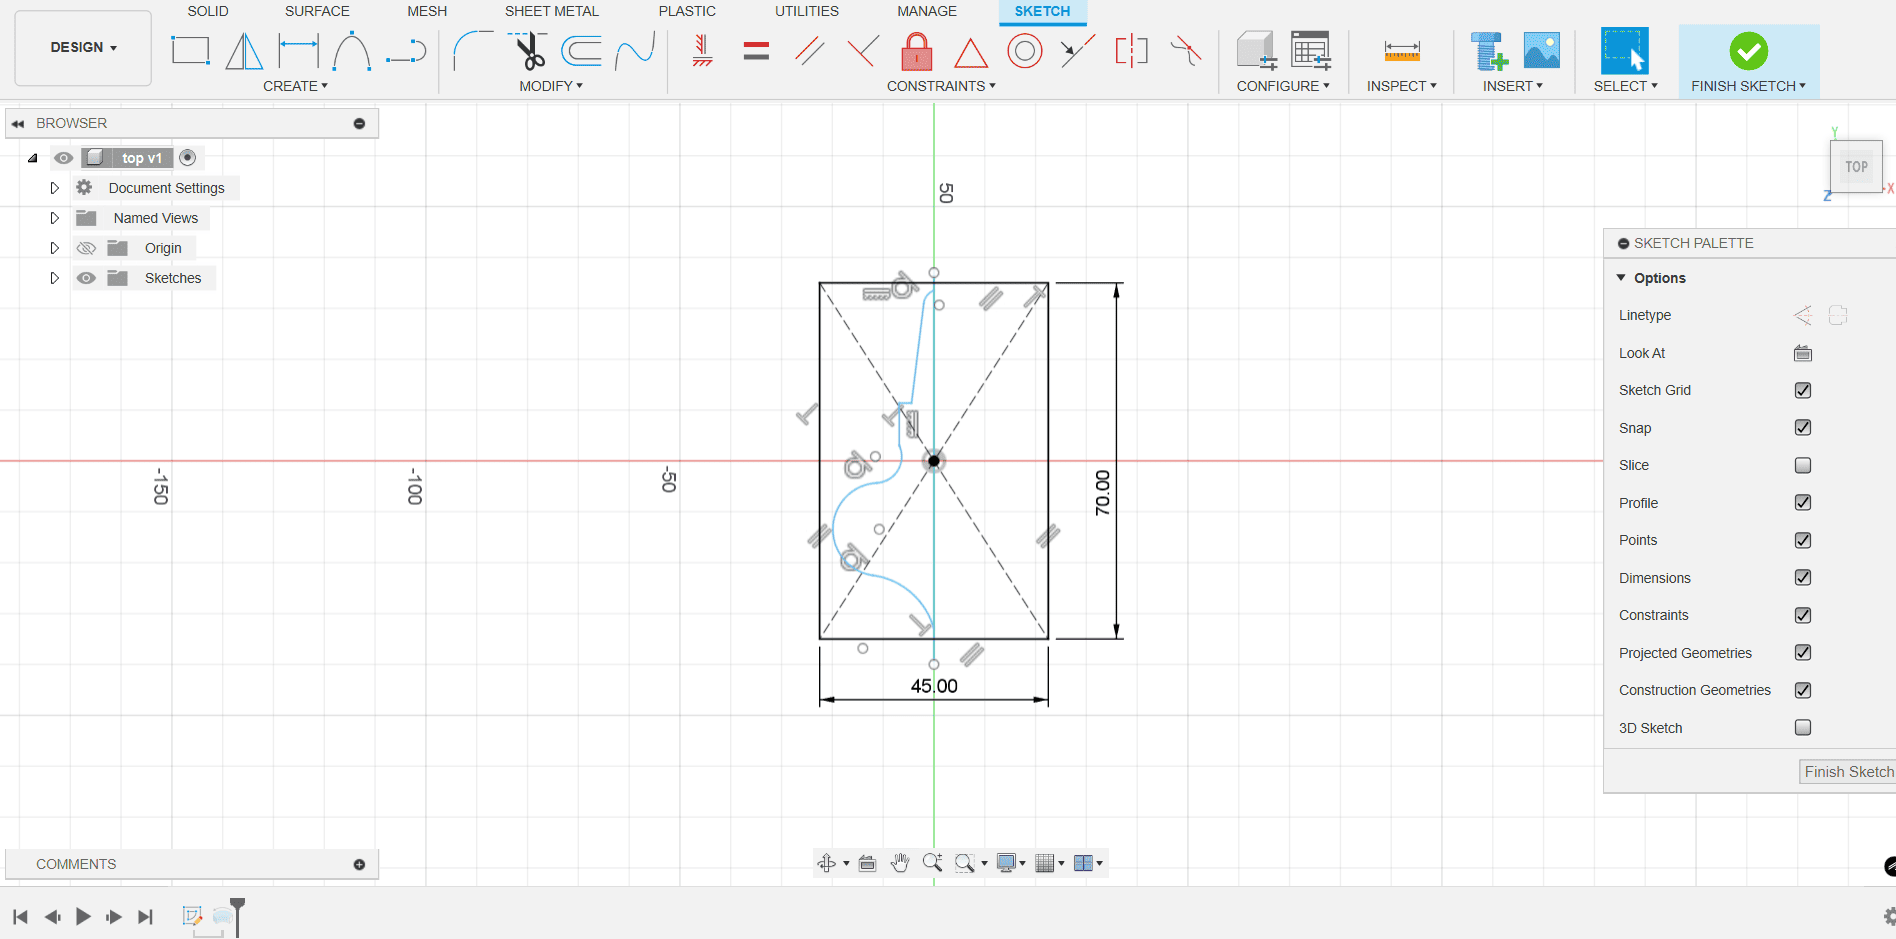The width and height of the screenshot is (1896, 939).
Task: Toggle the Sketch Grid checkbox
Action: click(1803, 390)
